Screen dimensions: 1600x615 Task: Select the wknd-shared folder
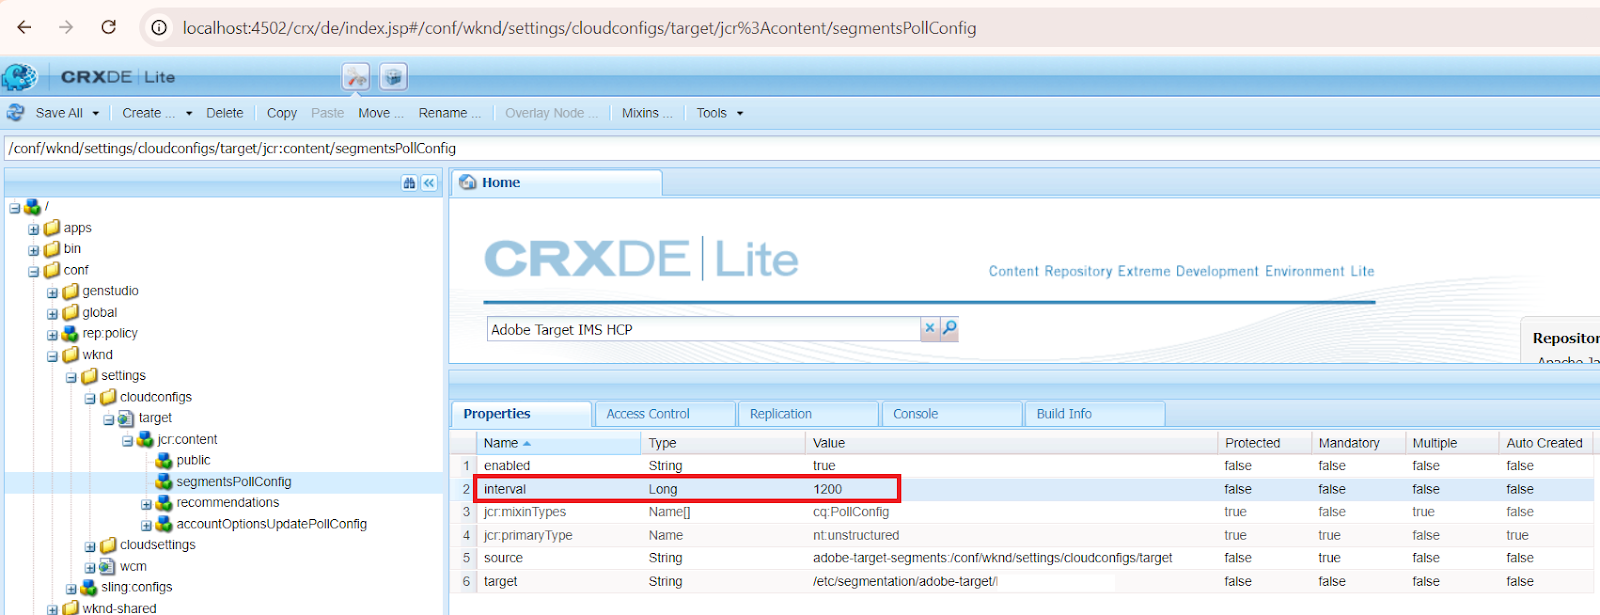(x=119, y=608)
